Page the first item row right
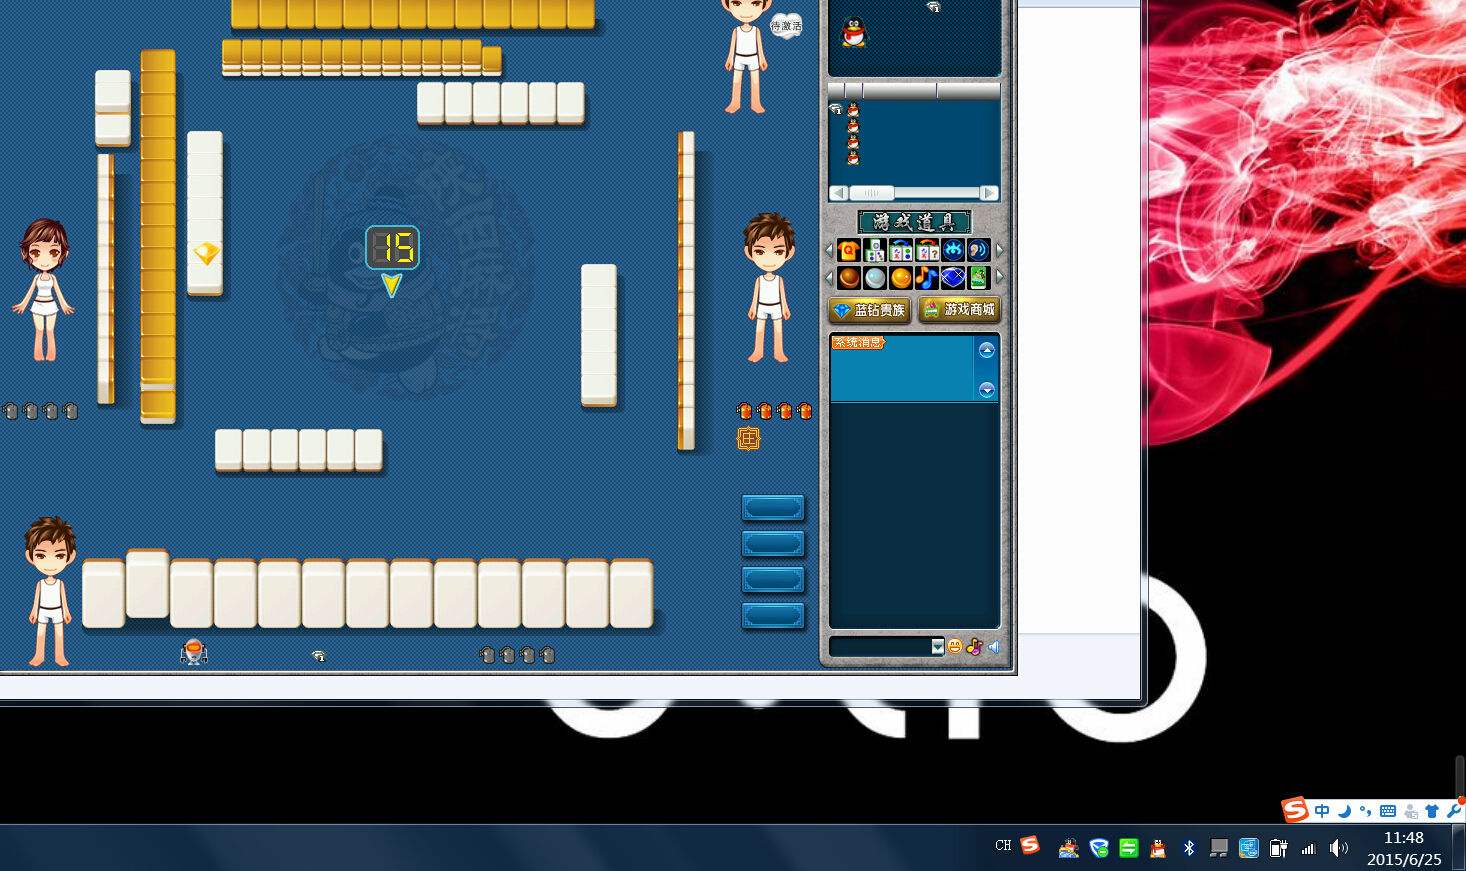Screen dimensions: 1466x871 click(999, 250)
